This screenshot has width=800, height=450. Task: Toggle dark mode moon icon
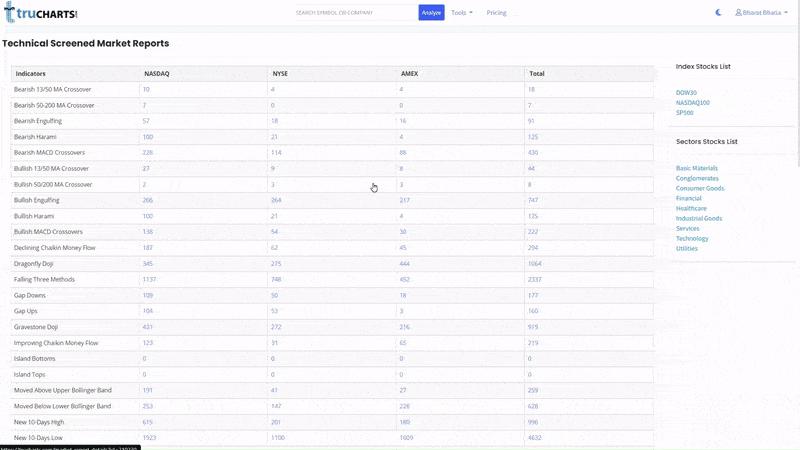pyautogui.click(x=718, y=13)
